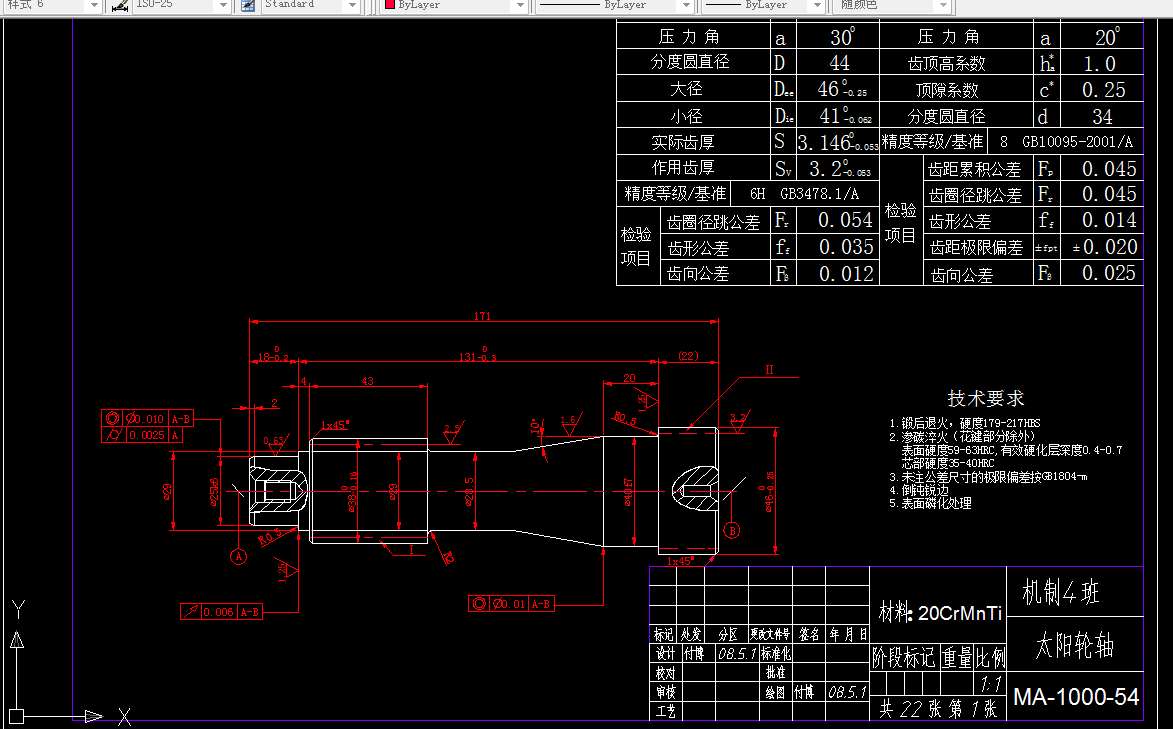This screenshot has height=729, width=1173.
Task: Select datum circle A
Action: pos(239,556)
